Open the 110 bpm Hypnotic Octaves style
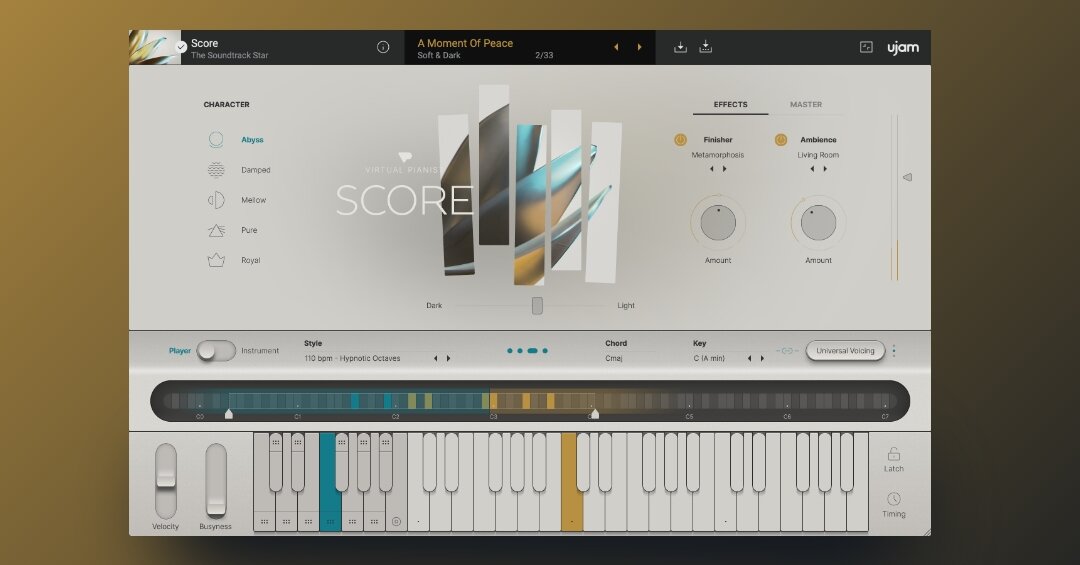Screen dimensions: 1080x565 (x=352, y=358)
